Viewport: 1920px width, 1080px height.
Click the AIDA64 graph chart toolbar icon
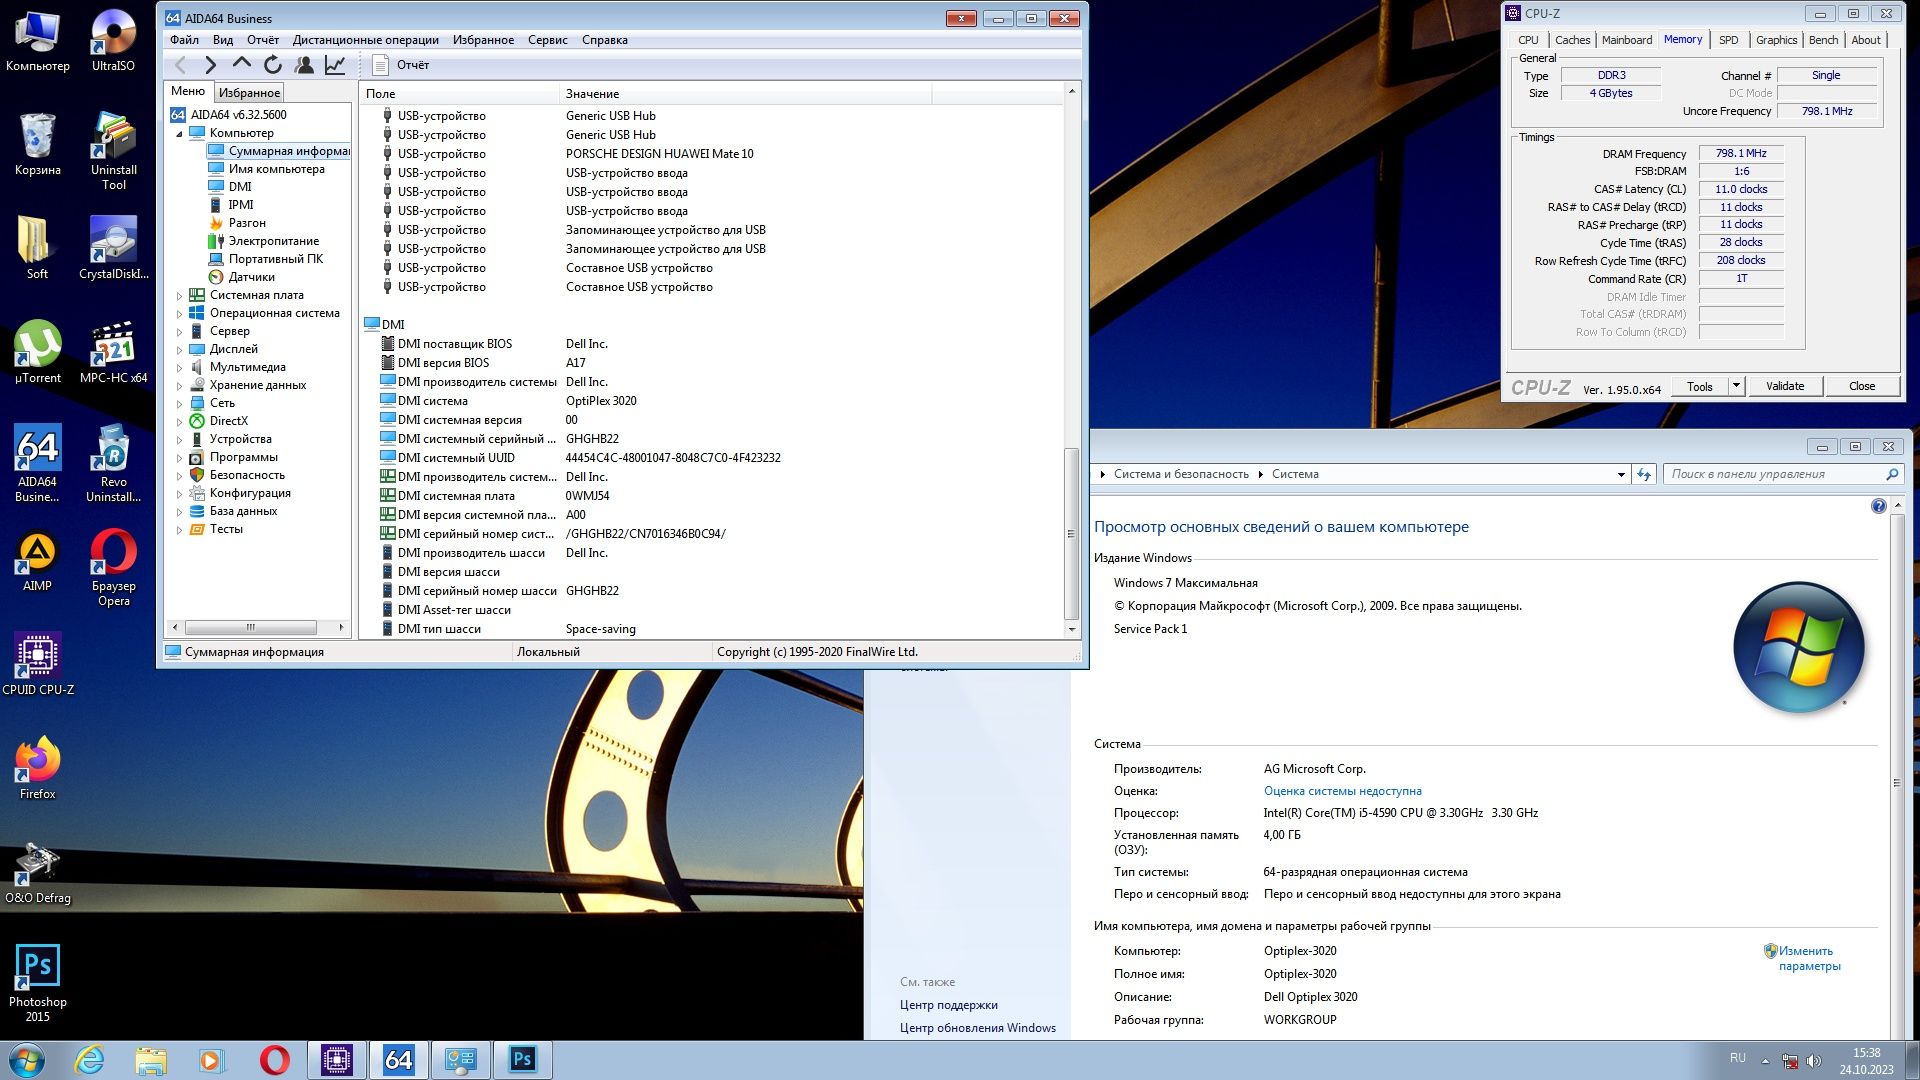click(x=335, y=65)
